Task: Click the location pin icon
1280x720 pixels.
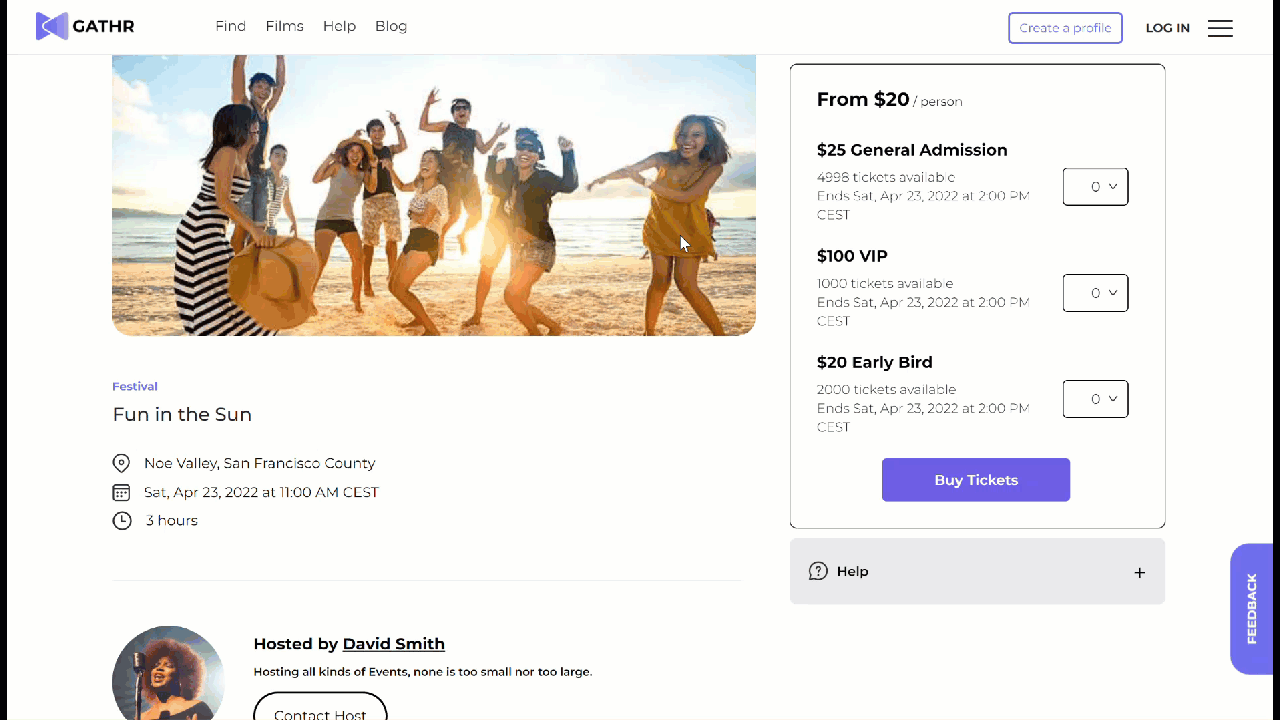Action: pyautogui.click(x=121, y=463)
